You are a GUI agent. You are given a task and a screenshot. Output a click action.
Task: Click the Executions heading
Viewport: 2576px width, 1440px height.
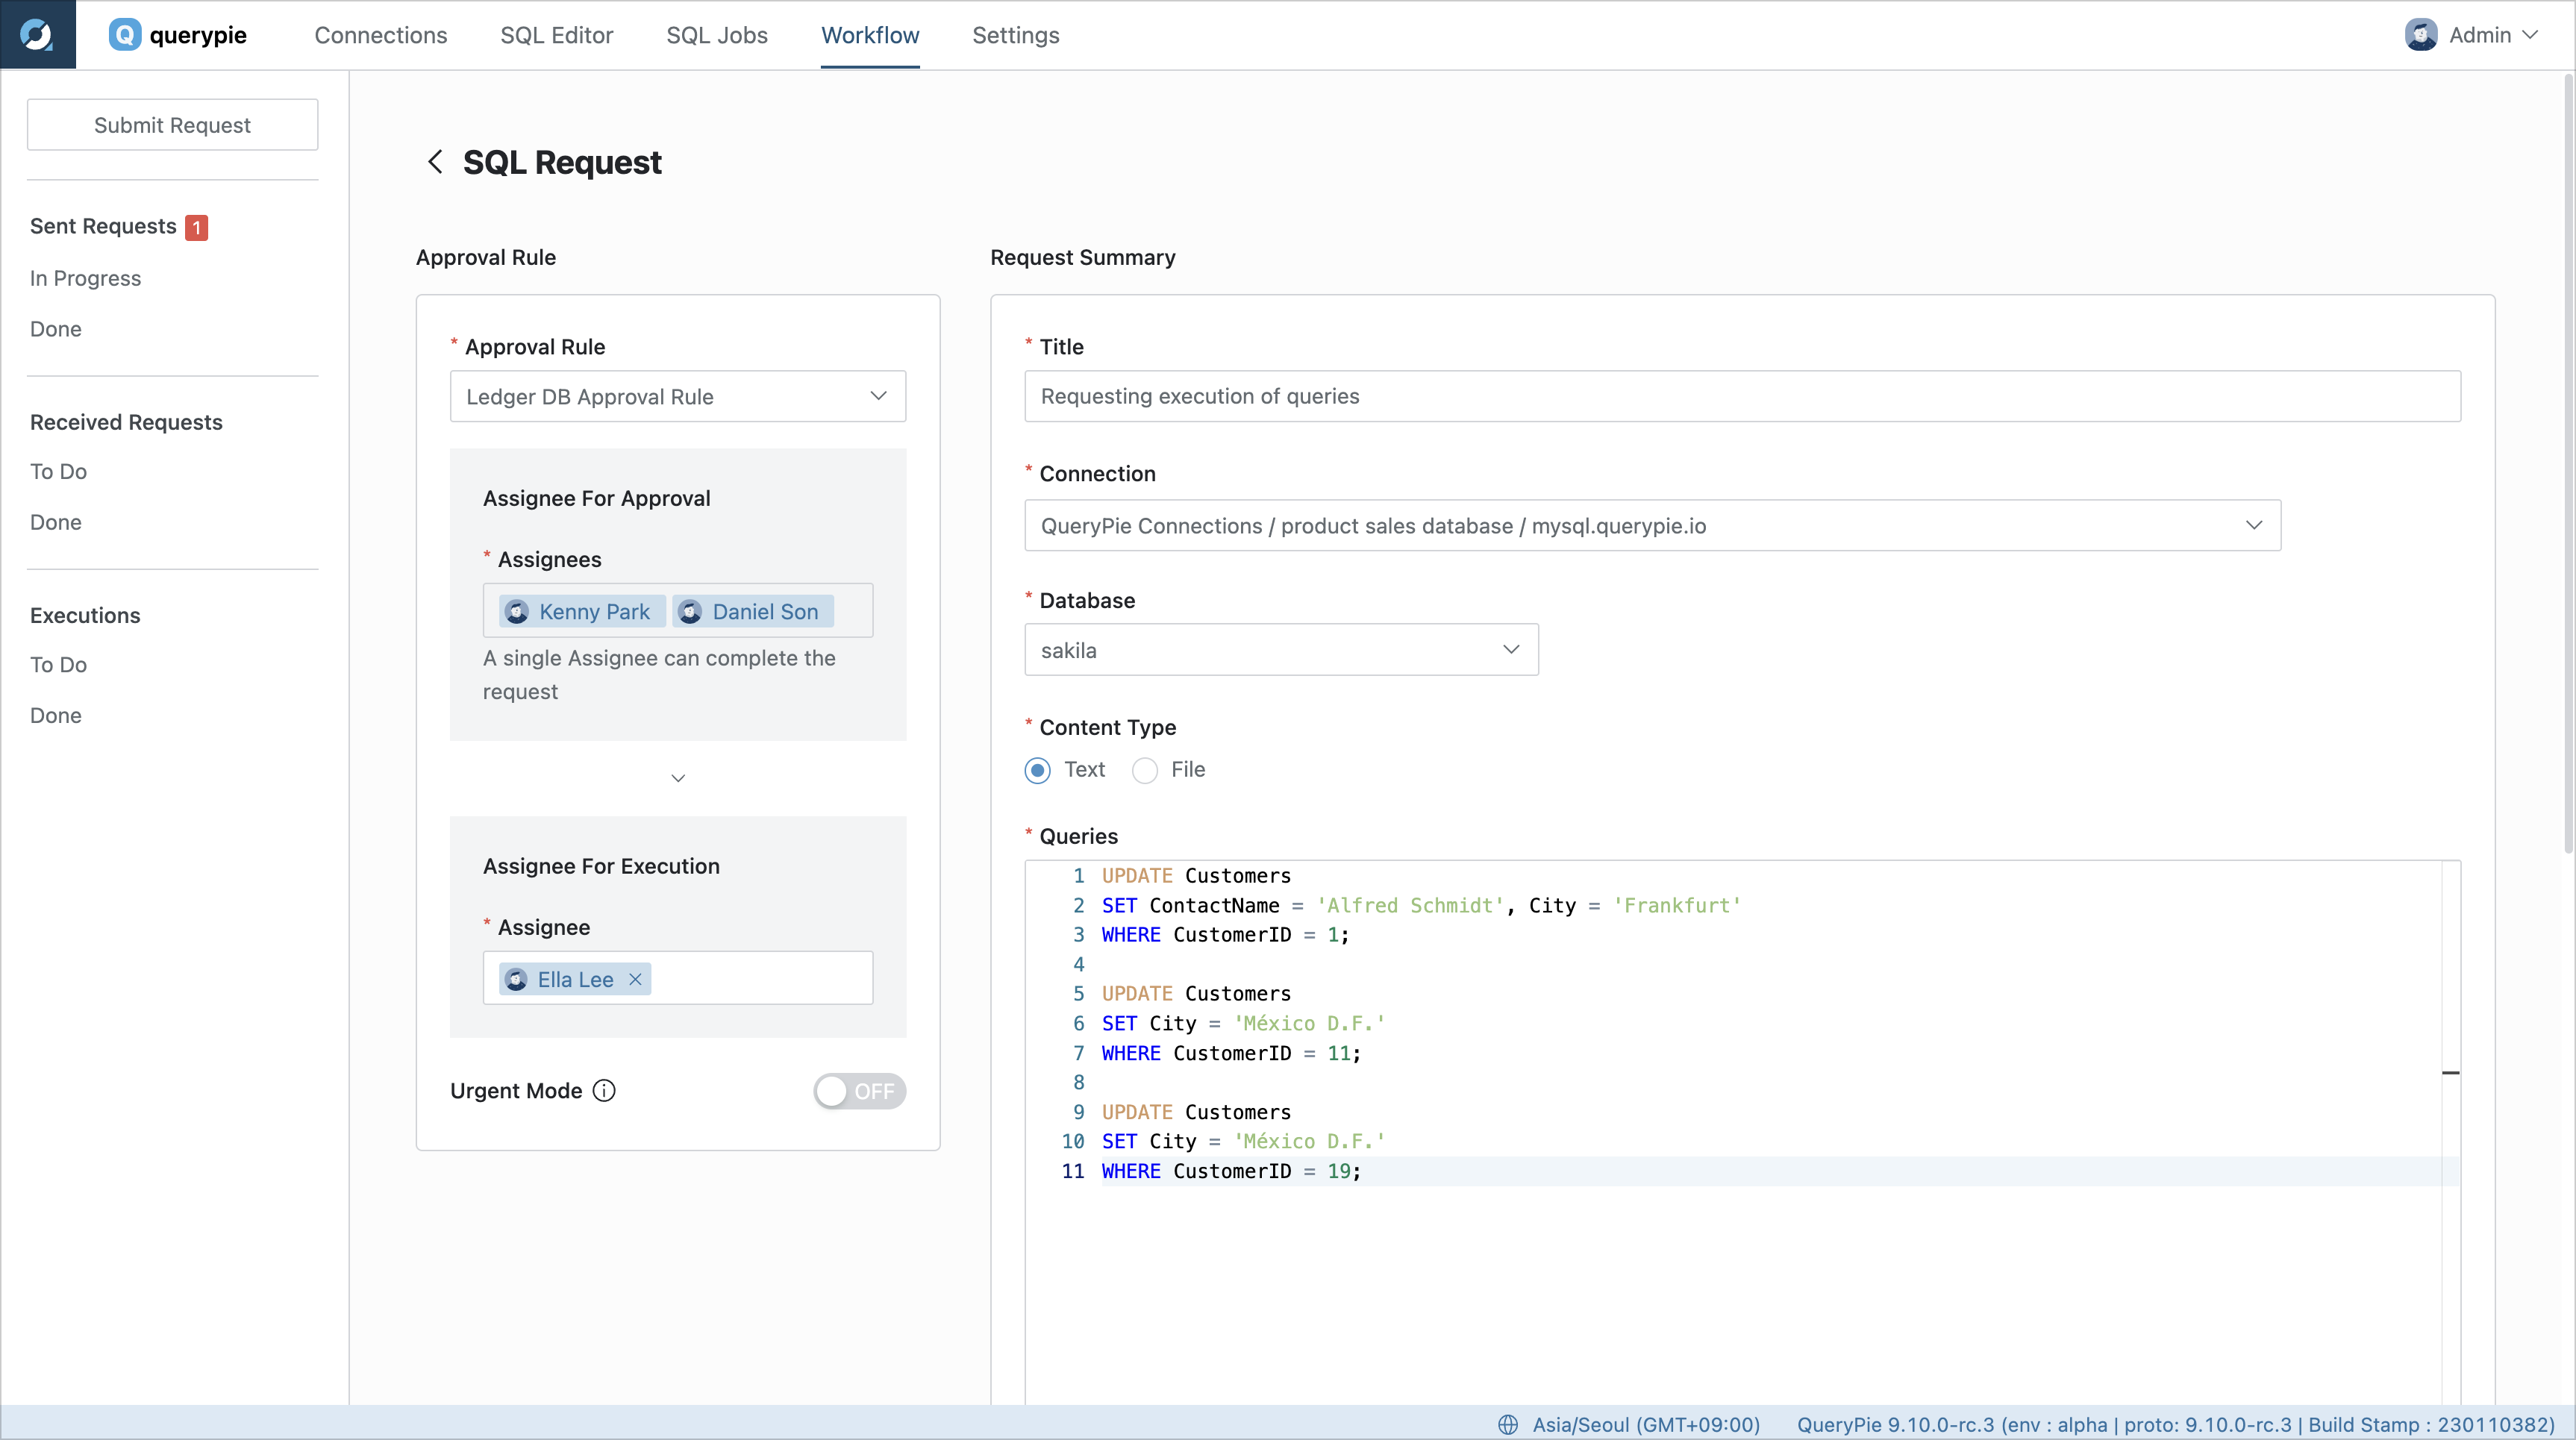coord(85,615)
